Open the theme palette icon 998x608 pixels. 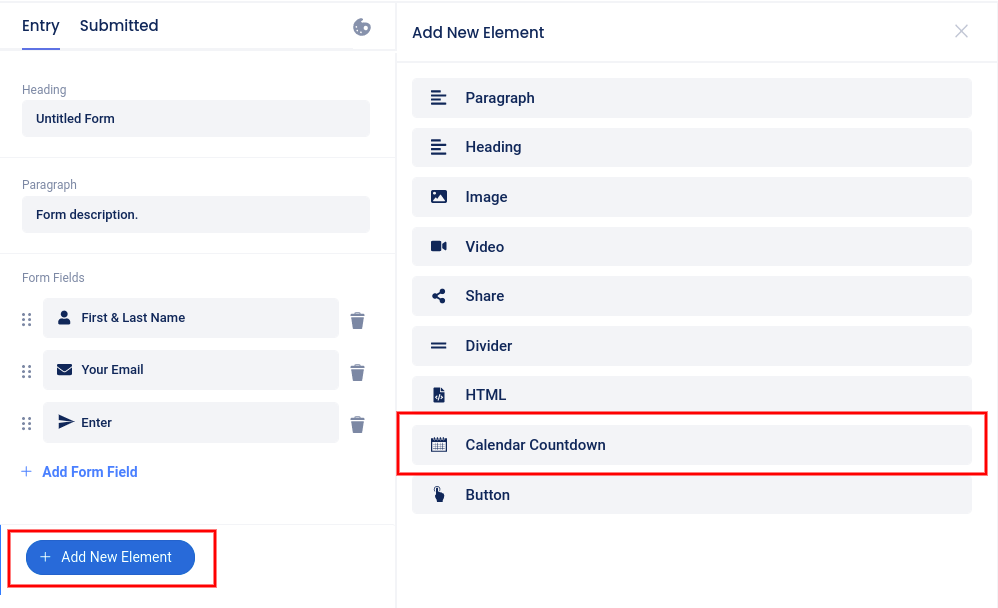point(362,27)
